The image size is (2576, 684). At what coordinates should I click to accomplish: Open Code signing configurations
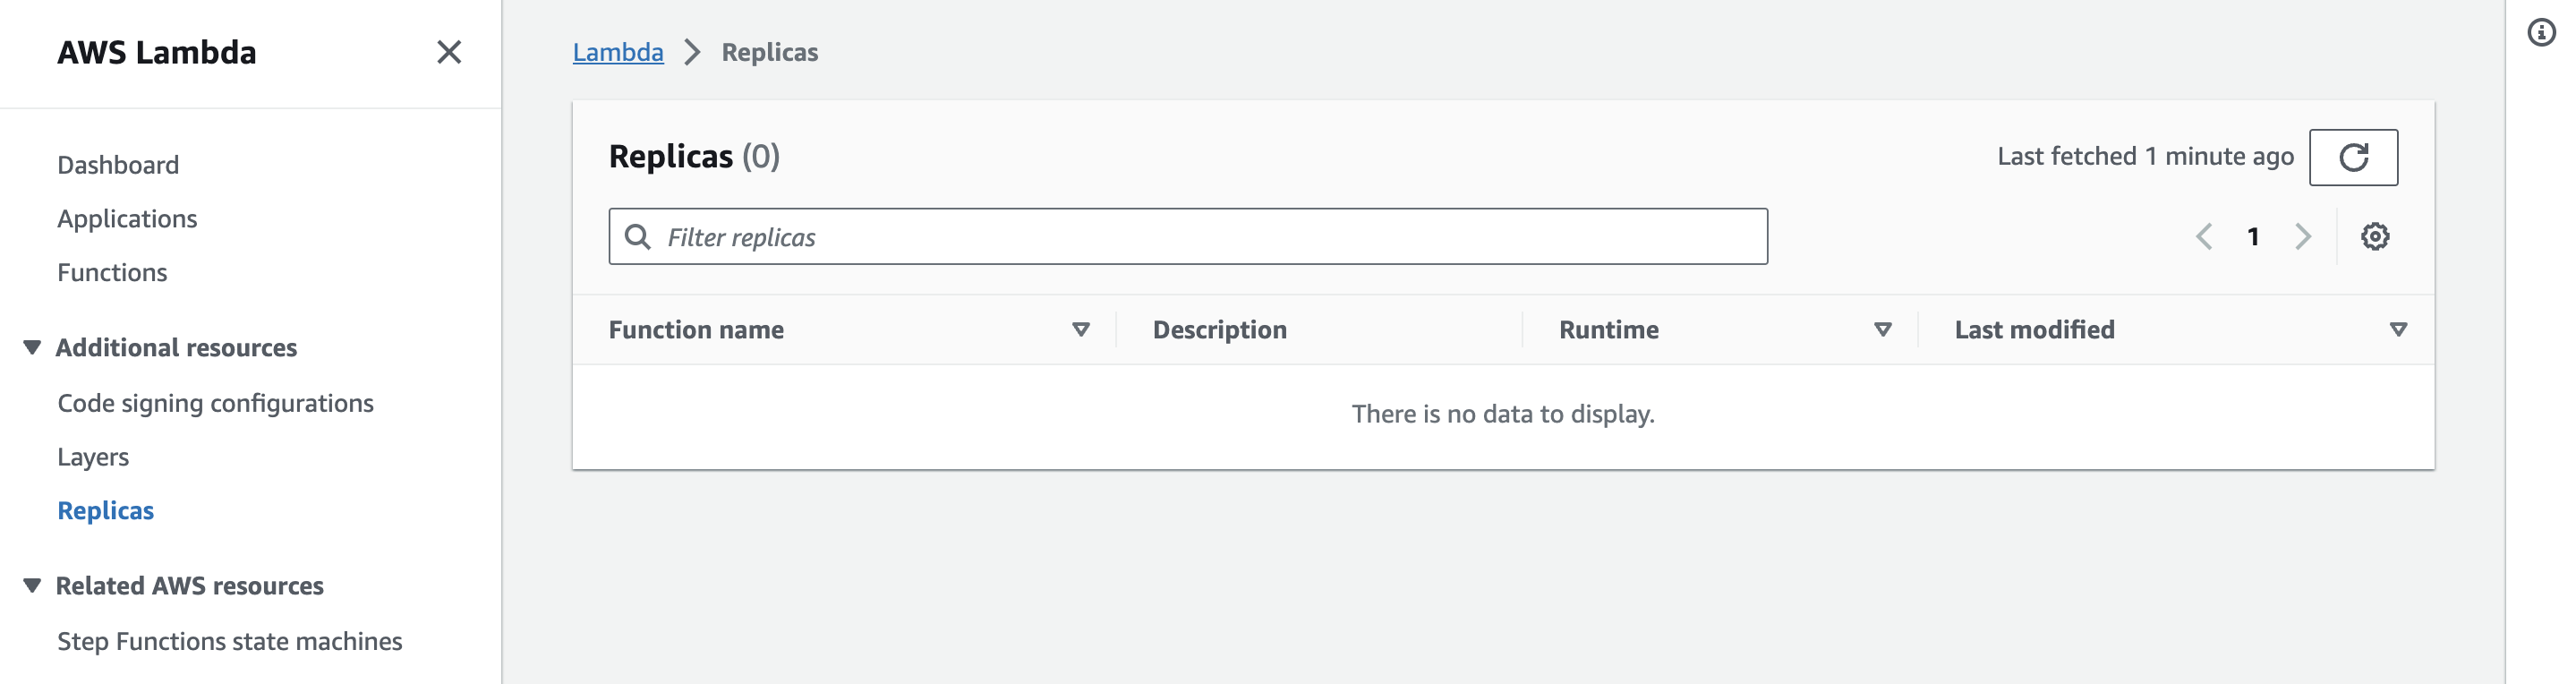215,403
